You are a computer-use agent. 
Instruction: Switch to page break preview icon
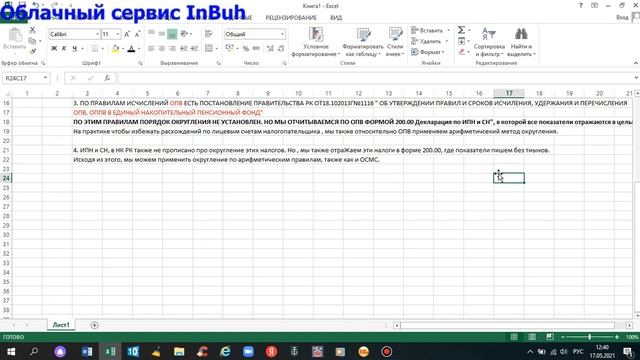[550, 337]
